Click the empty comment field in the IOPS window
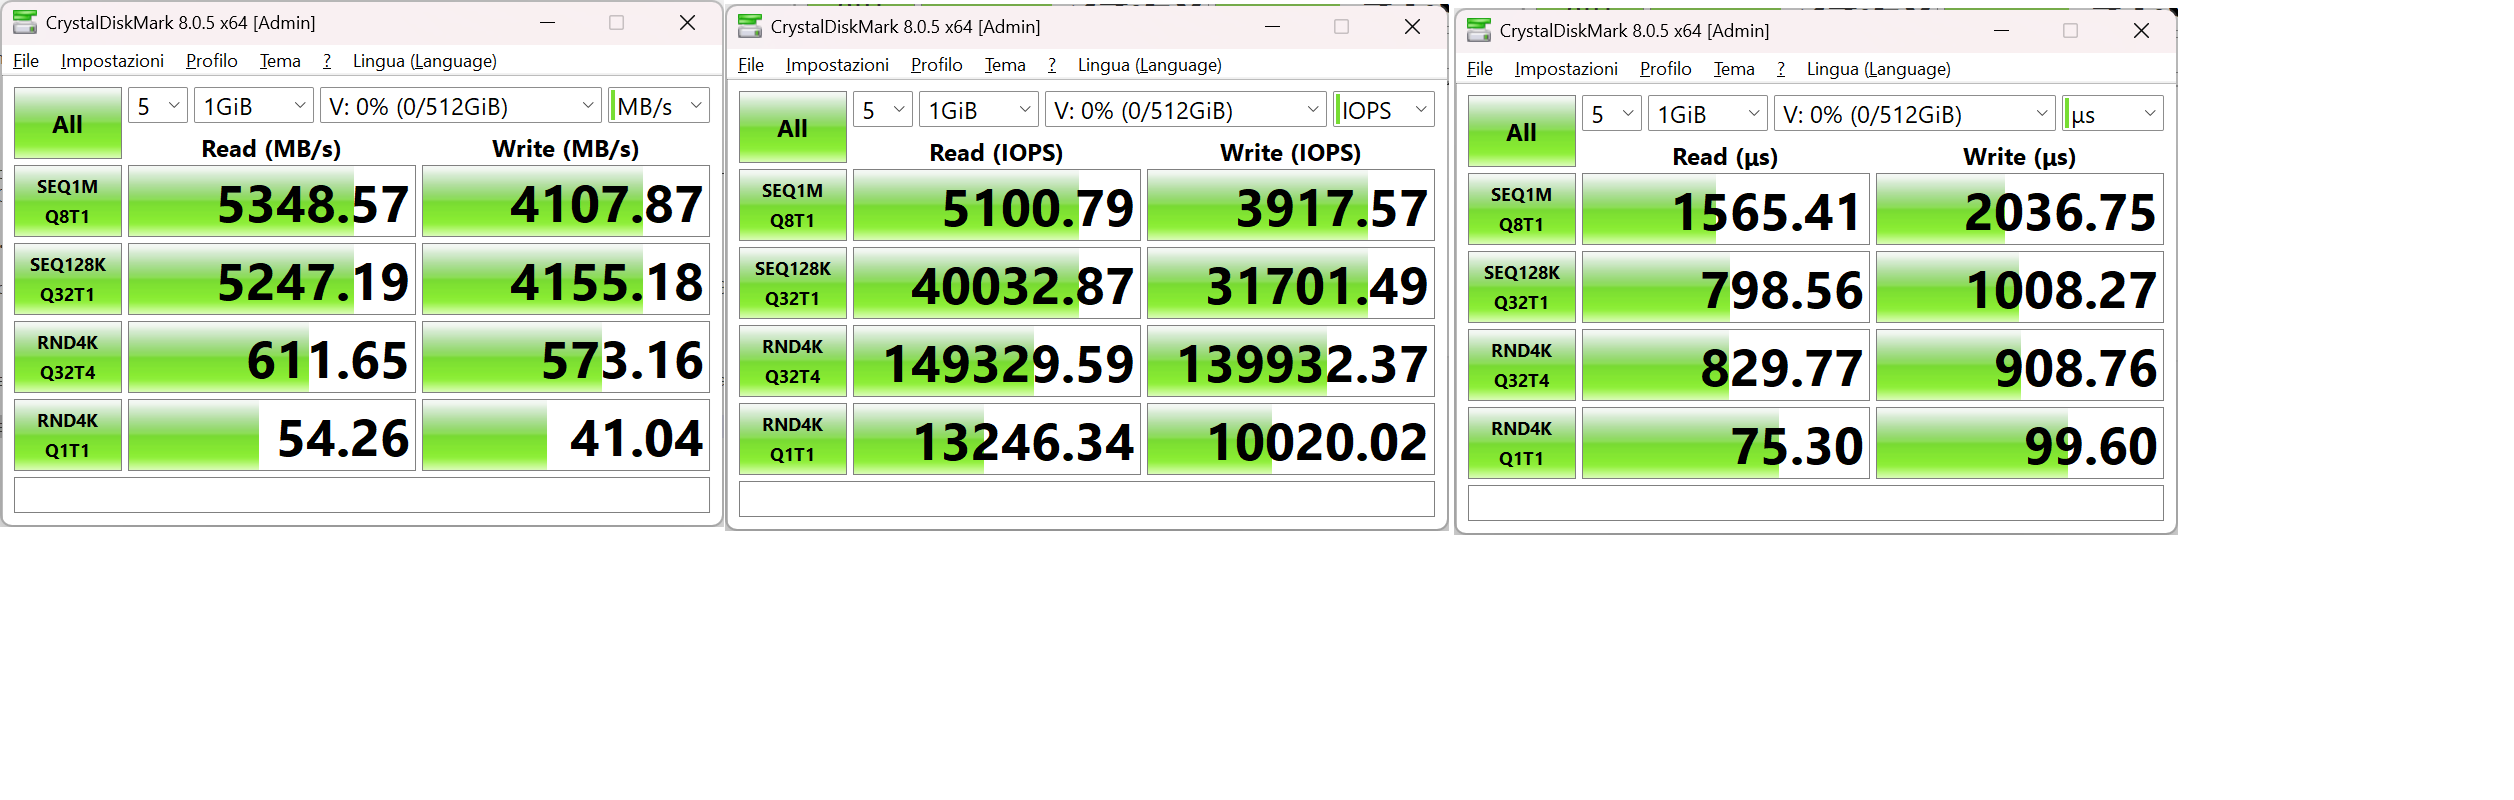The height and width of the screenshot is (800, 2514). tap(1086, 499)
